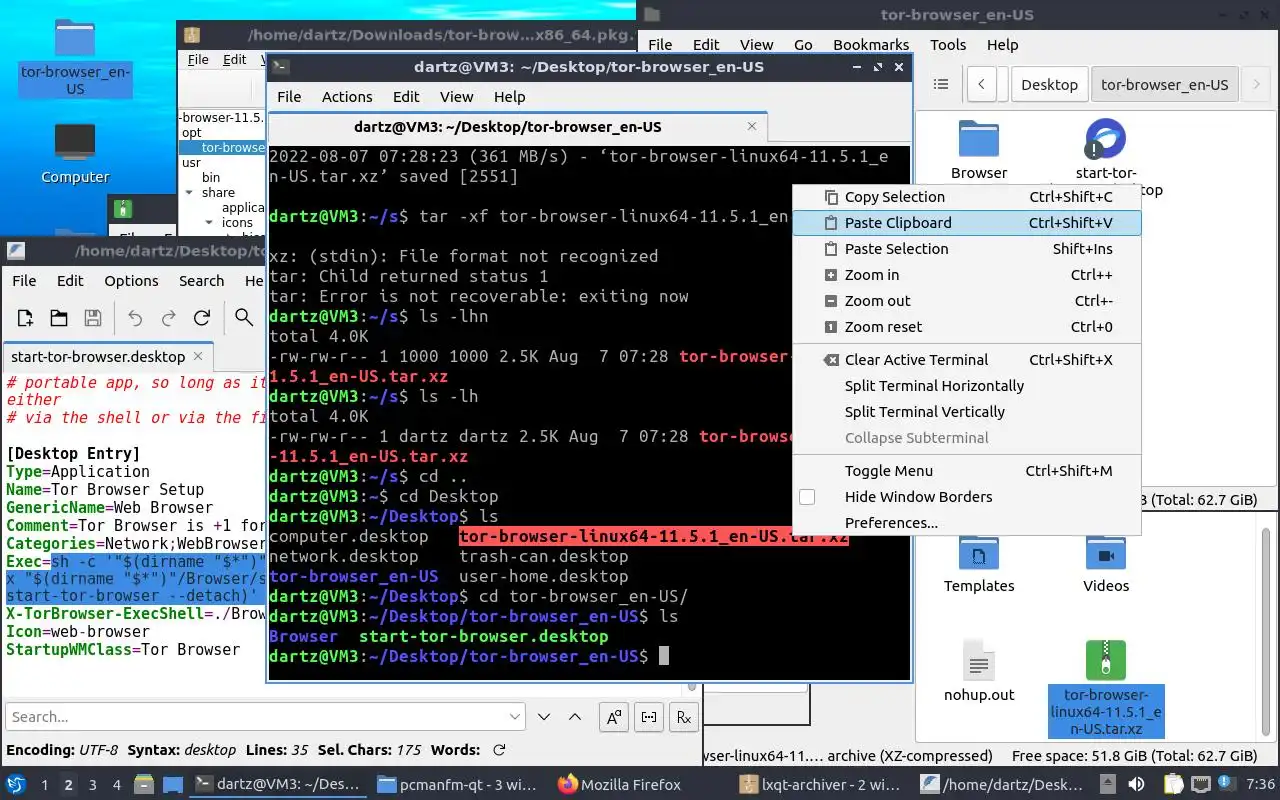Choose Copy Selection from terminal context menu
Screen dimensions: 1280x800
[966, 197]
